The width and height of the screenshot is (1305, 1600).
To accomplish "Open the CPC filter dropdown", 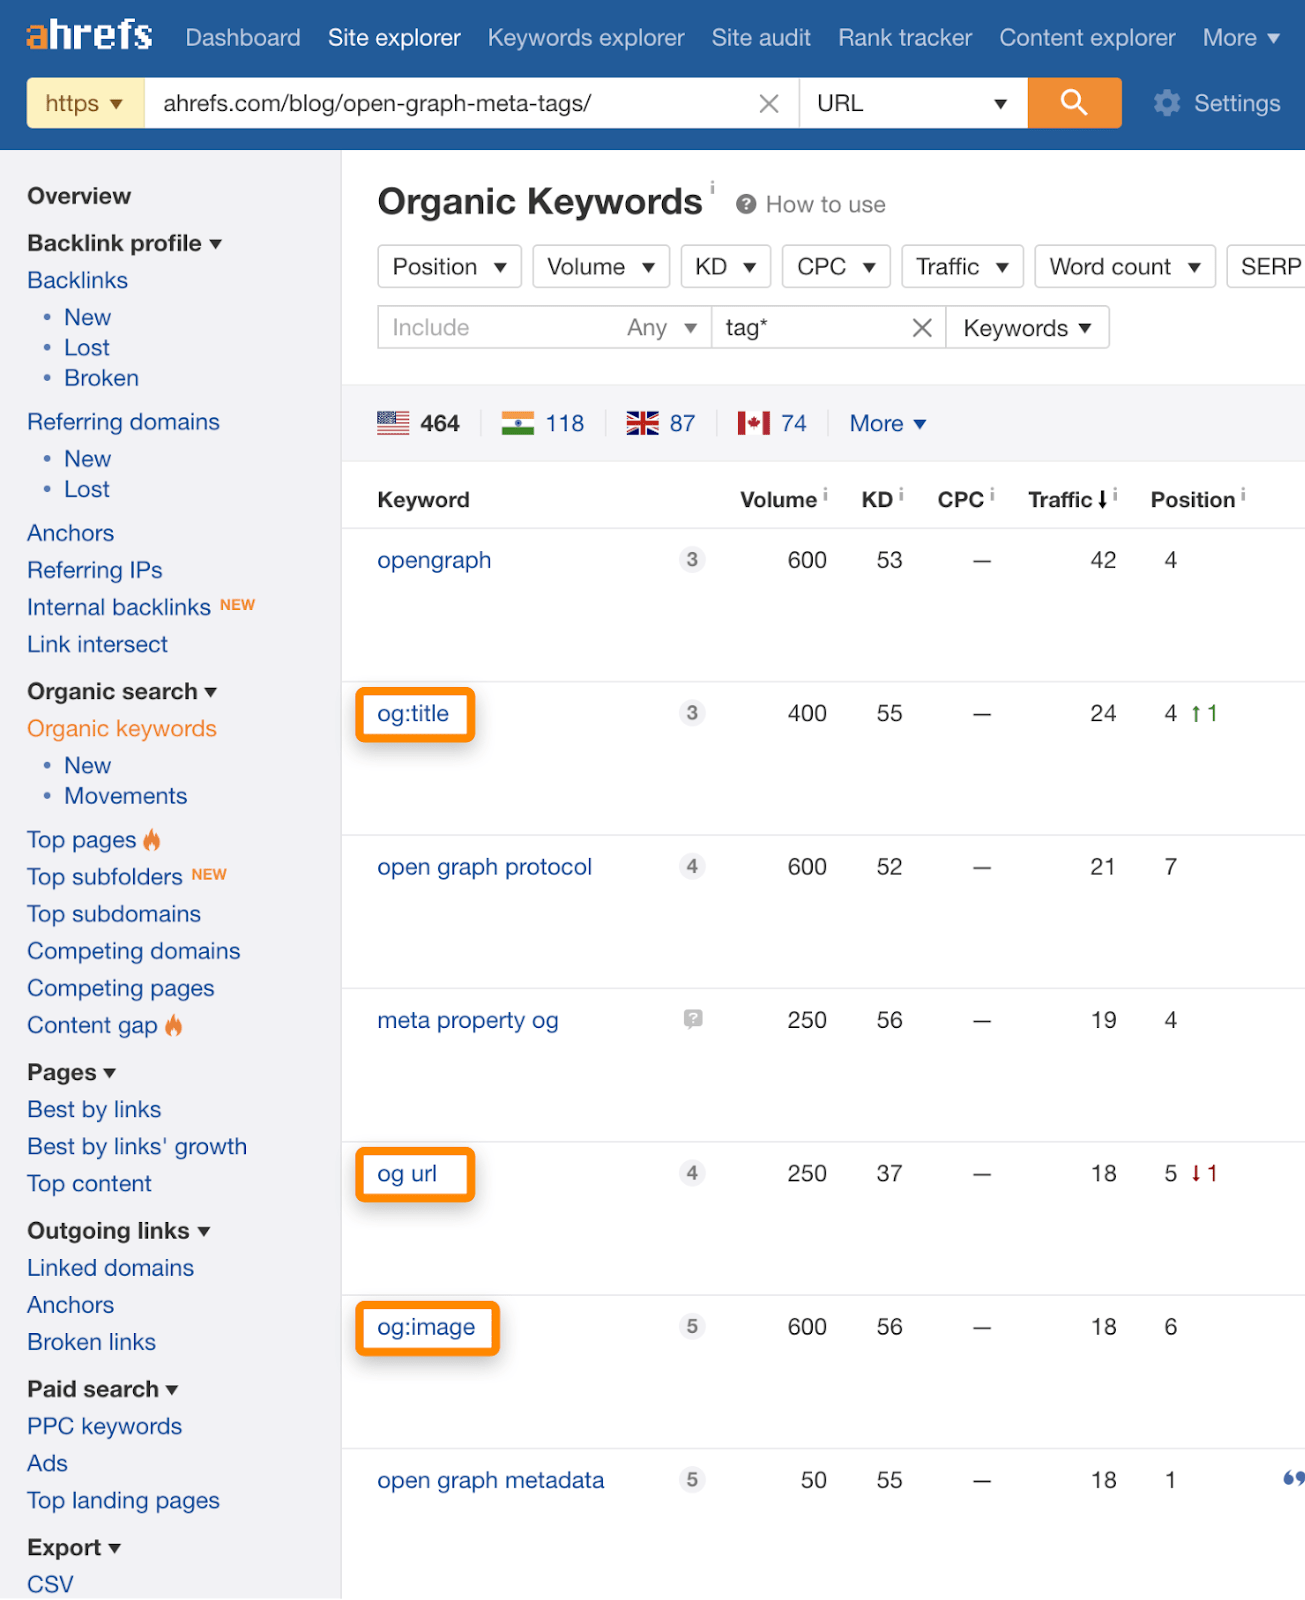I will [836, 267].
